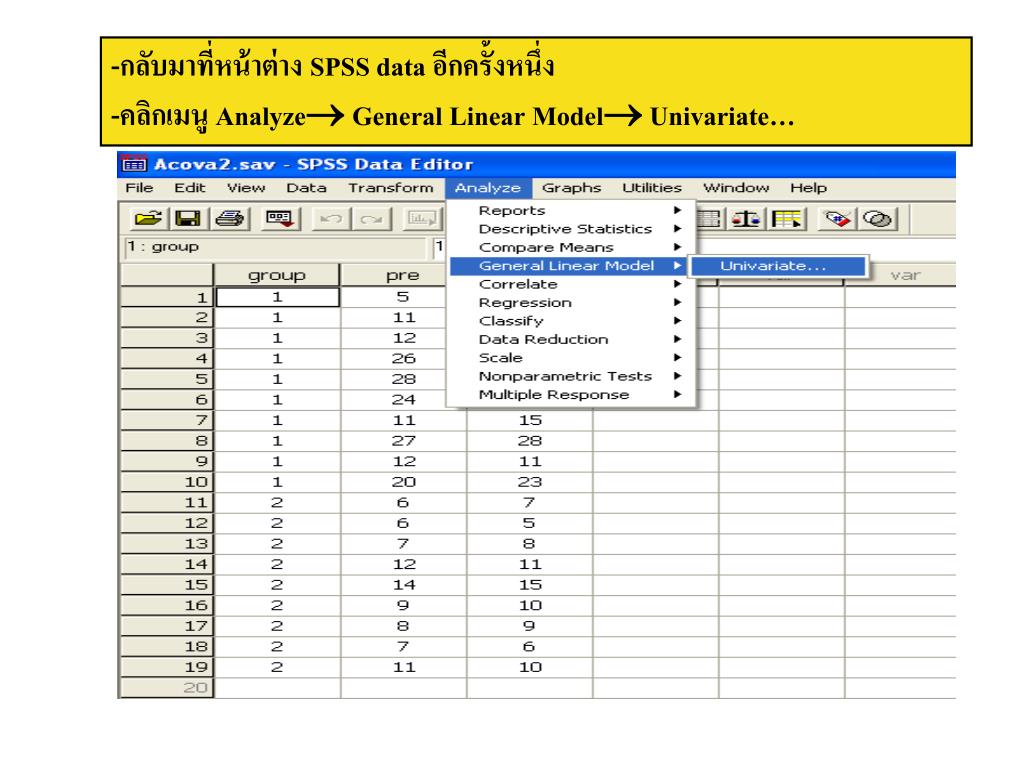This screenshot has width=1024, height=768.
Task: Expand the Reports submenu
Action: pyautogui.click(x=571, y=211)
